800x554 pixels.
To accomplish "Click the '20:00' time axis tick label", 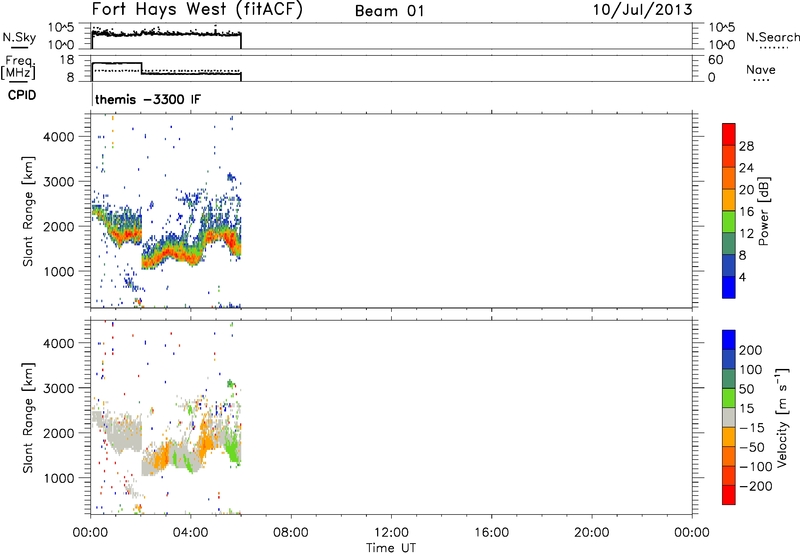I will (591, 533).
